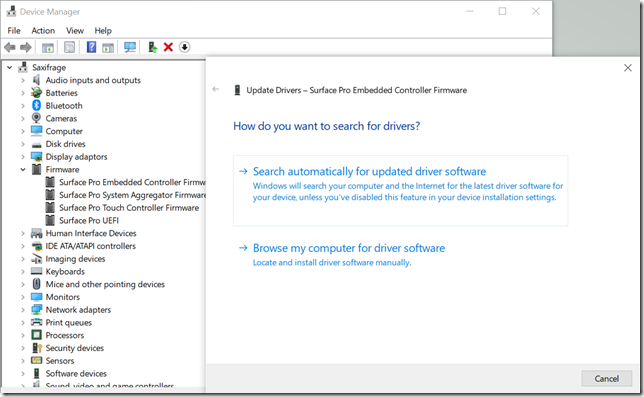The width and height of the screenshot is (644, 397).
Task: Expand the Batteries category arrow
Action: pos(23,93)
